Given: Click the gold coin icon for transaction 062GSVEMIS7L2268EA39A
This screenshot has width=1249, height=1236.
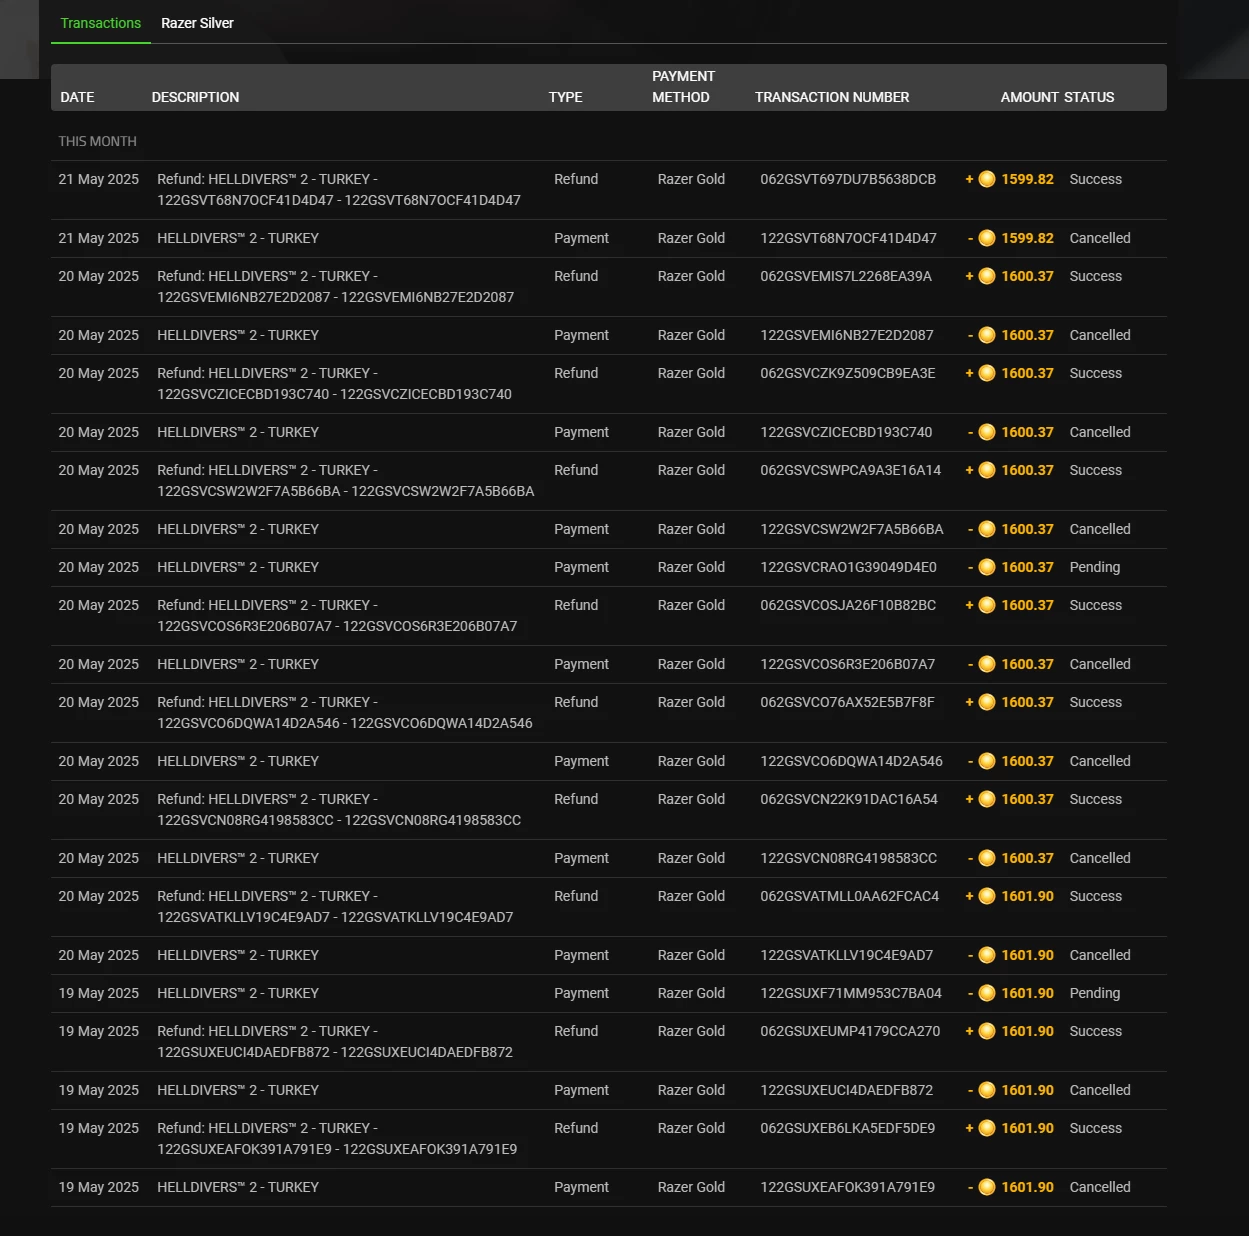Looking at the screenshot, I should [x=987, y=276].
